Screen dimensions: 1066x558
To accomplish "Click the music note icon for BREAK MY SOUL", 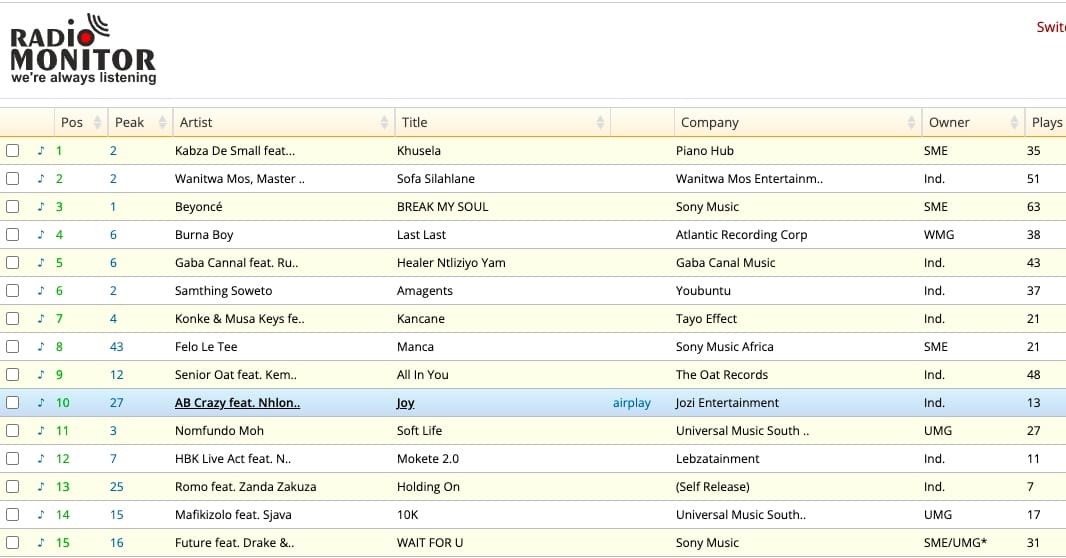I will (41, 207).
